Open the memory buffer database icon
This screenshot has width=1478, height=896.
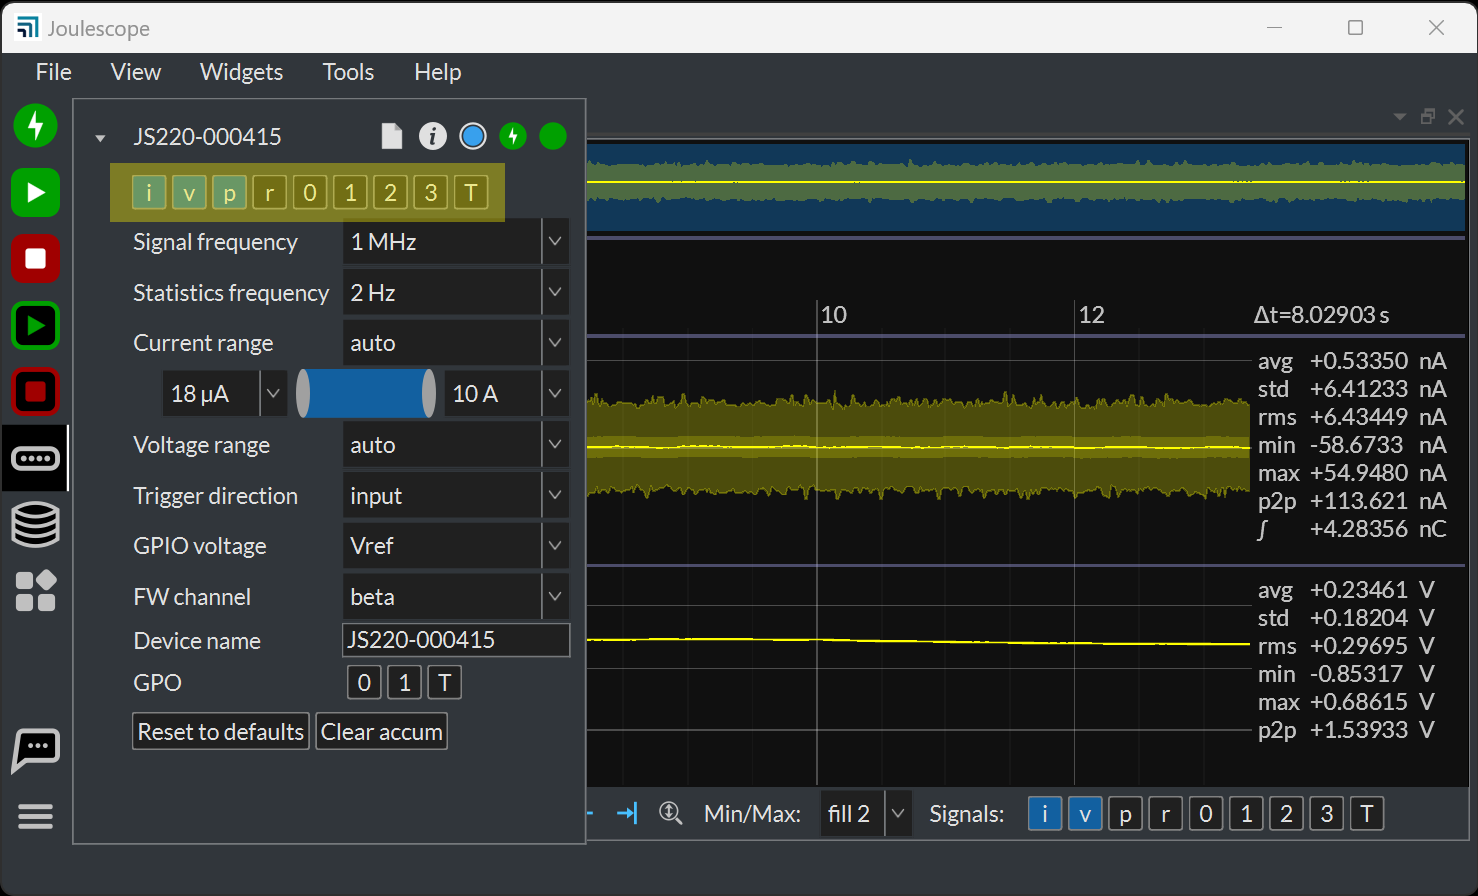(36, 525)
